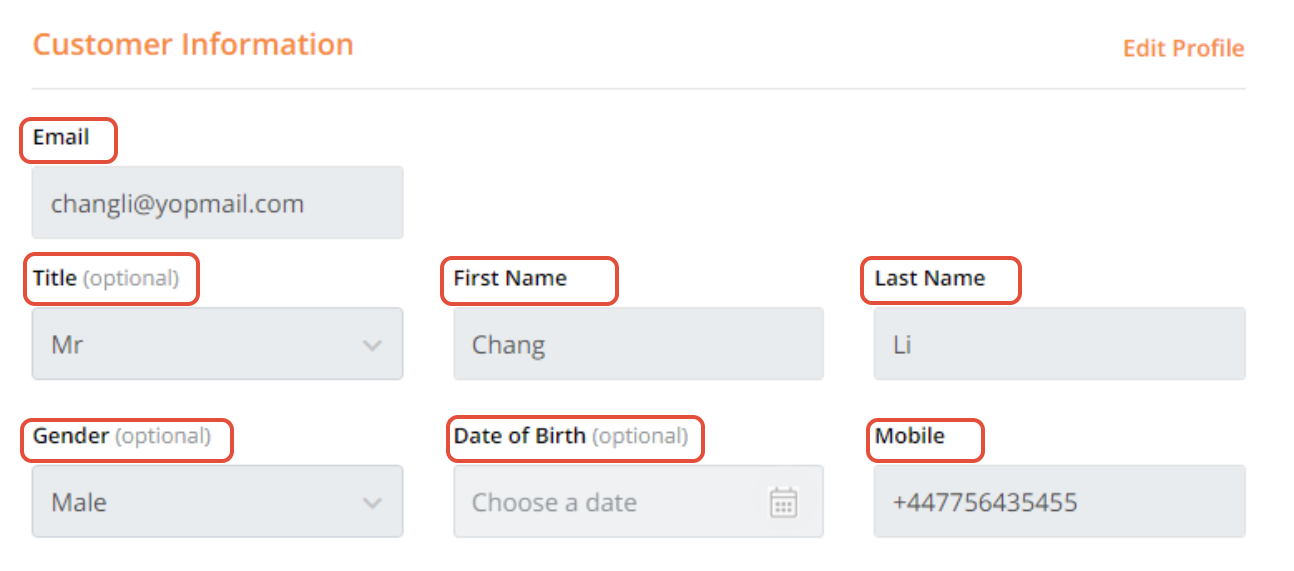Open the Date of Birth calendar picker icon
Viewport: 1294px width, 571px height.
click(x=783, y=502)
